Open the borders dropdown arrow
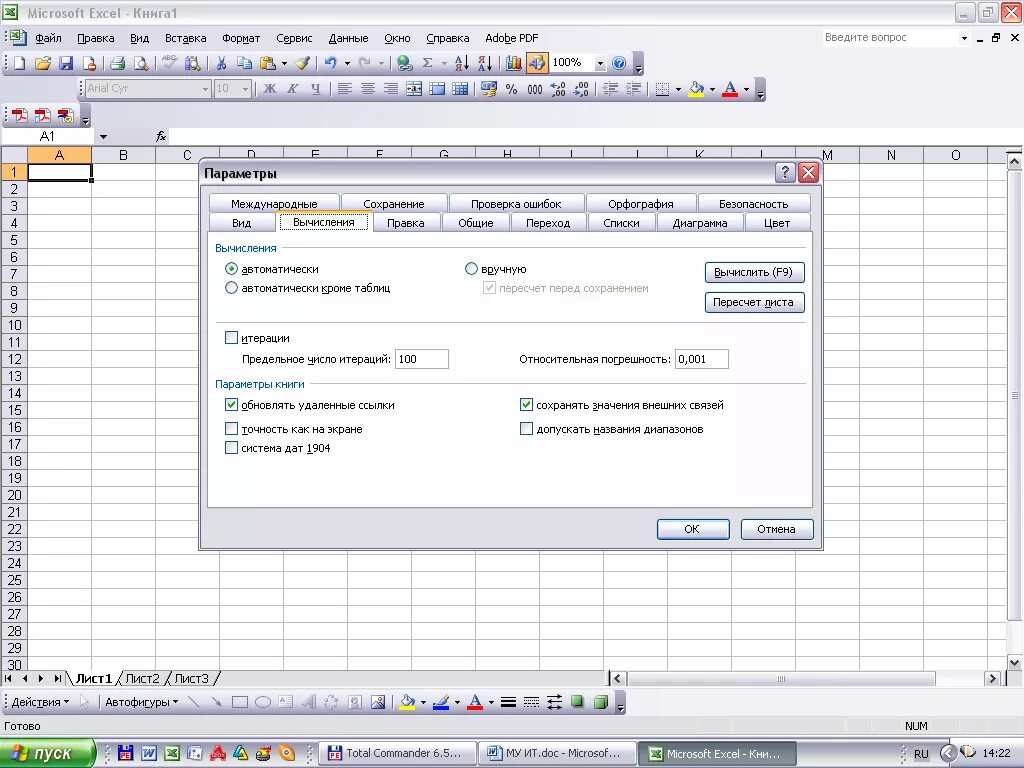Screen dimensions: 1024x768 [678, 89]
